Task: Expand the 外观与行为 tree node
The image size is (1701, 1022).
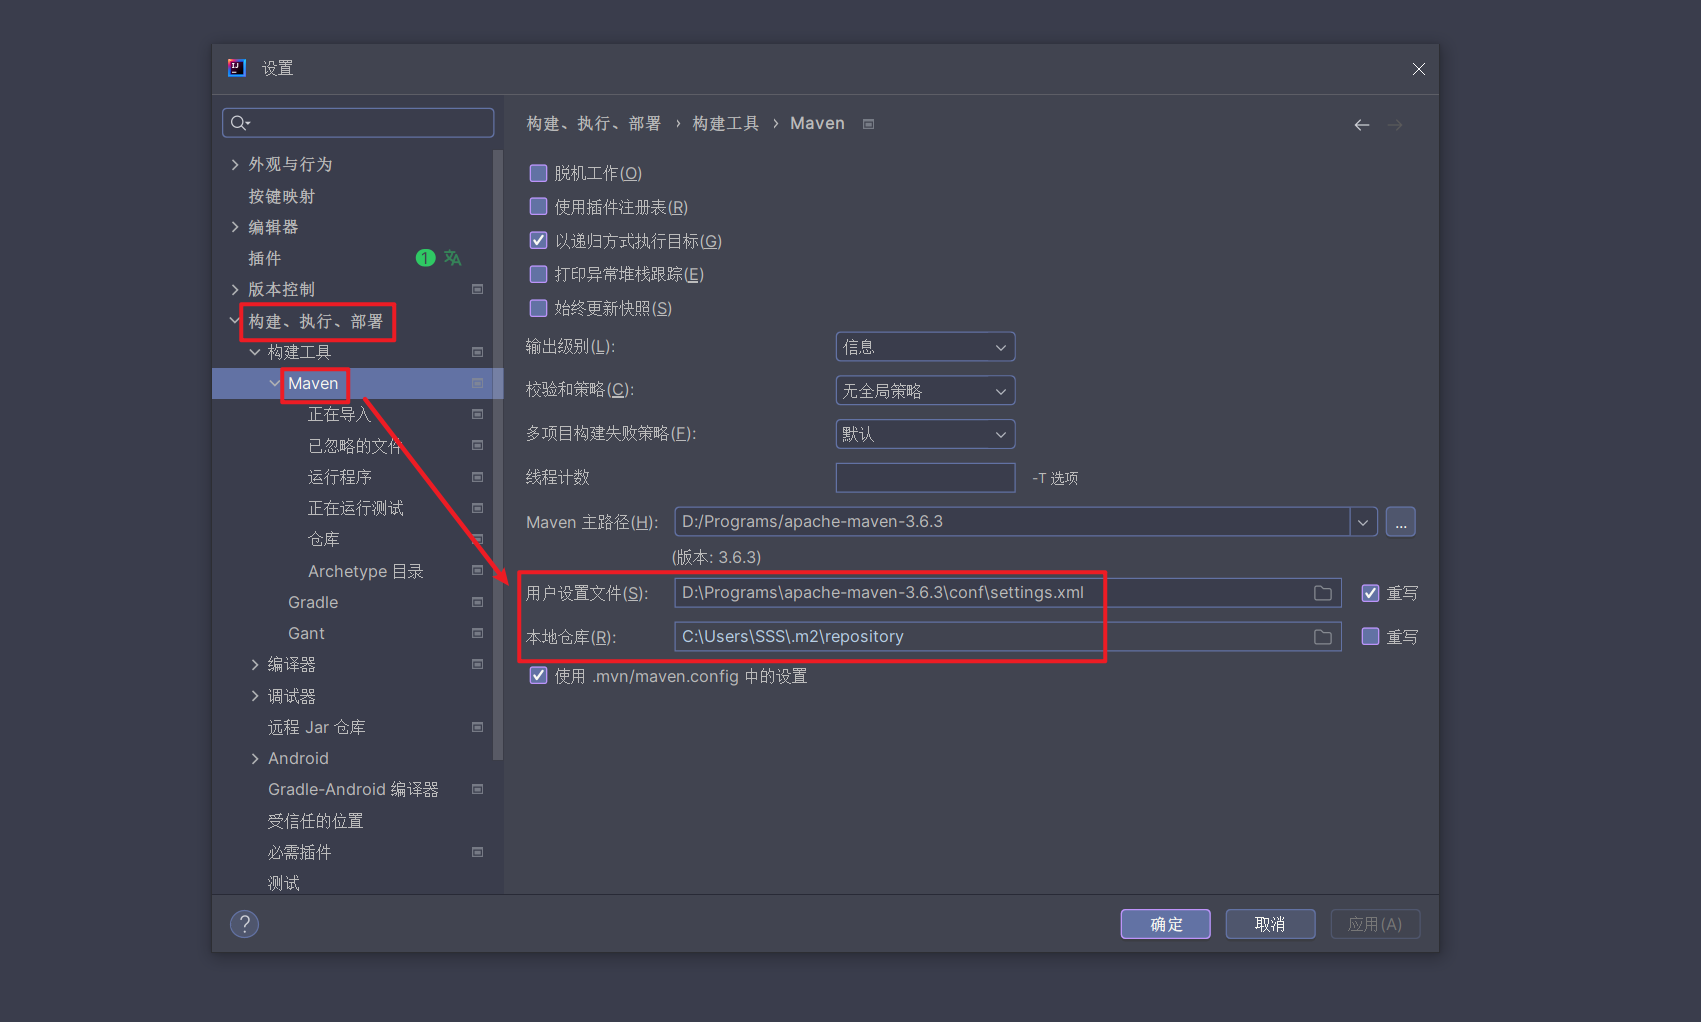Action: [x=235, y=165]
